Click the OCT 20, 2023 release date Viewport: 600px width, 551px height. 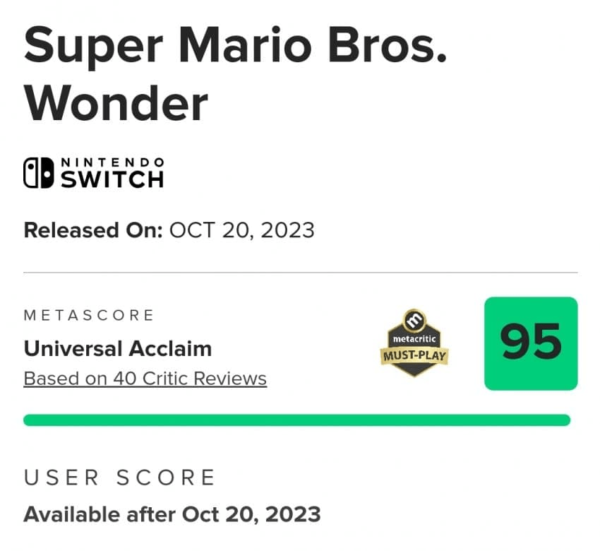tap(242, 231)
